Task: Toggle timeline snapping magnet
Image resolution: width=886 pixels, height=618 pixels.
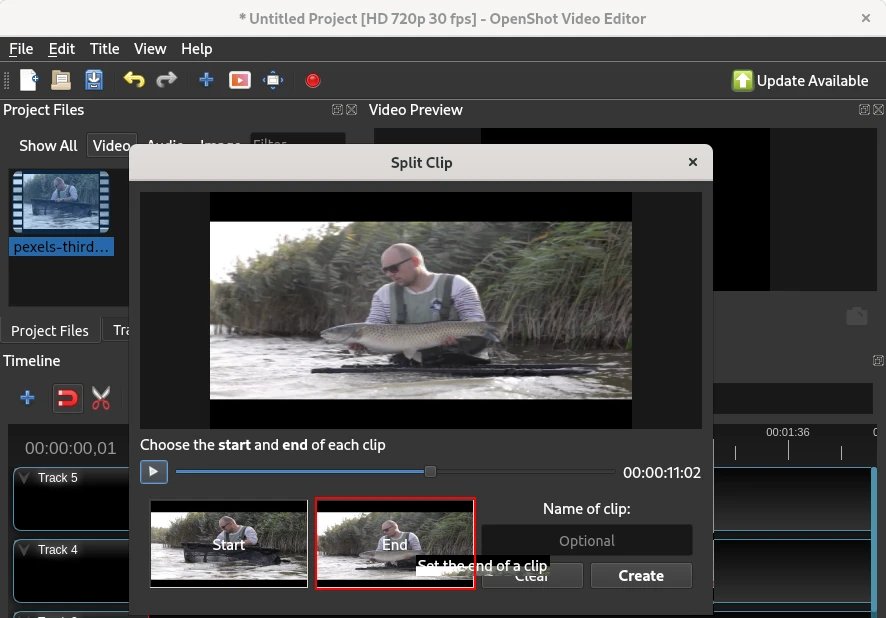Action: [66, 399]
